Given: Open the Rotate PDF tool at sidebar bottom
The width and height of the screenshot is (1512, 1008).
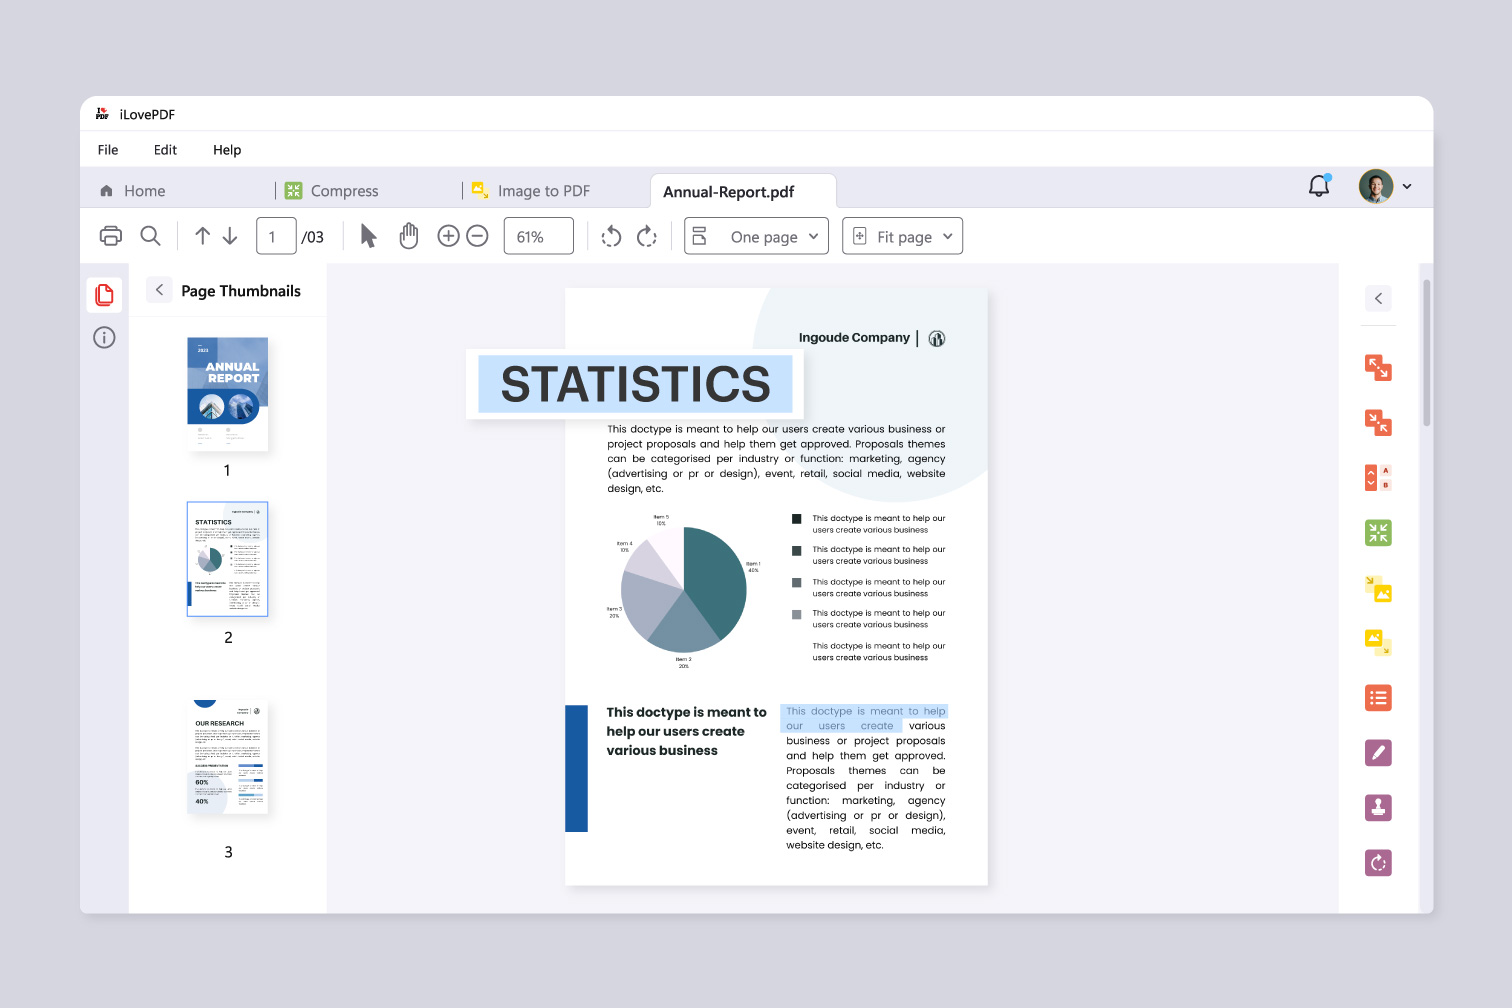Looking at the screenshot, I should click(1378, 862).
